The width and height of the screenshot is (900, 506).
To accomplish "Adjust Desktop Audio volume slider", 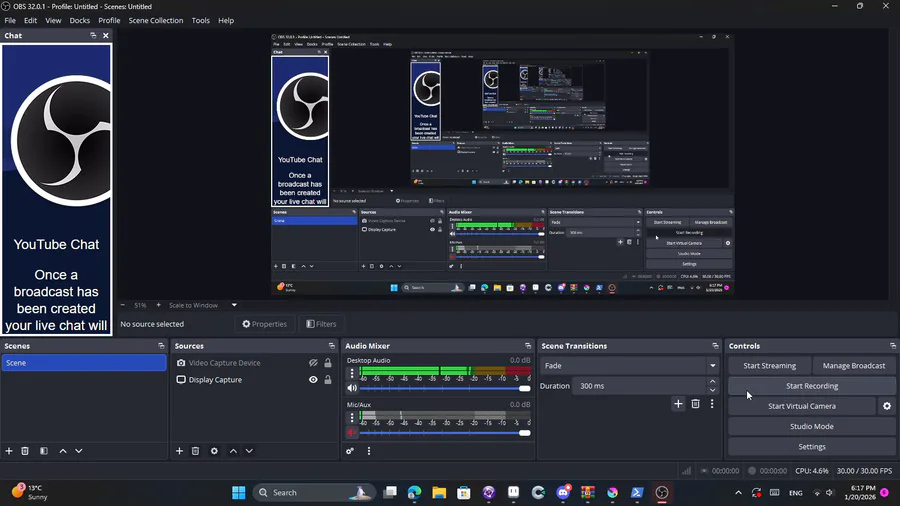I will point(445,388).
